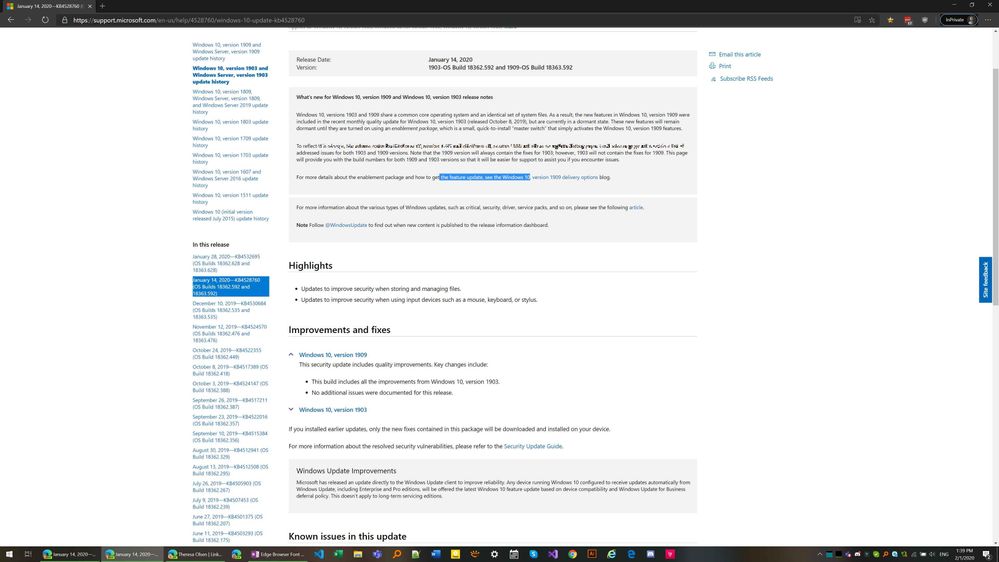Open a new browser tab
Screen dimensions: 999x562
tap(102, 6)
